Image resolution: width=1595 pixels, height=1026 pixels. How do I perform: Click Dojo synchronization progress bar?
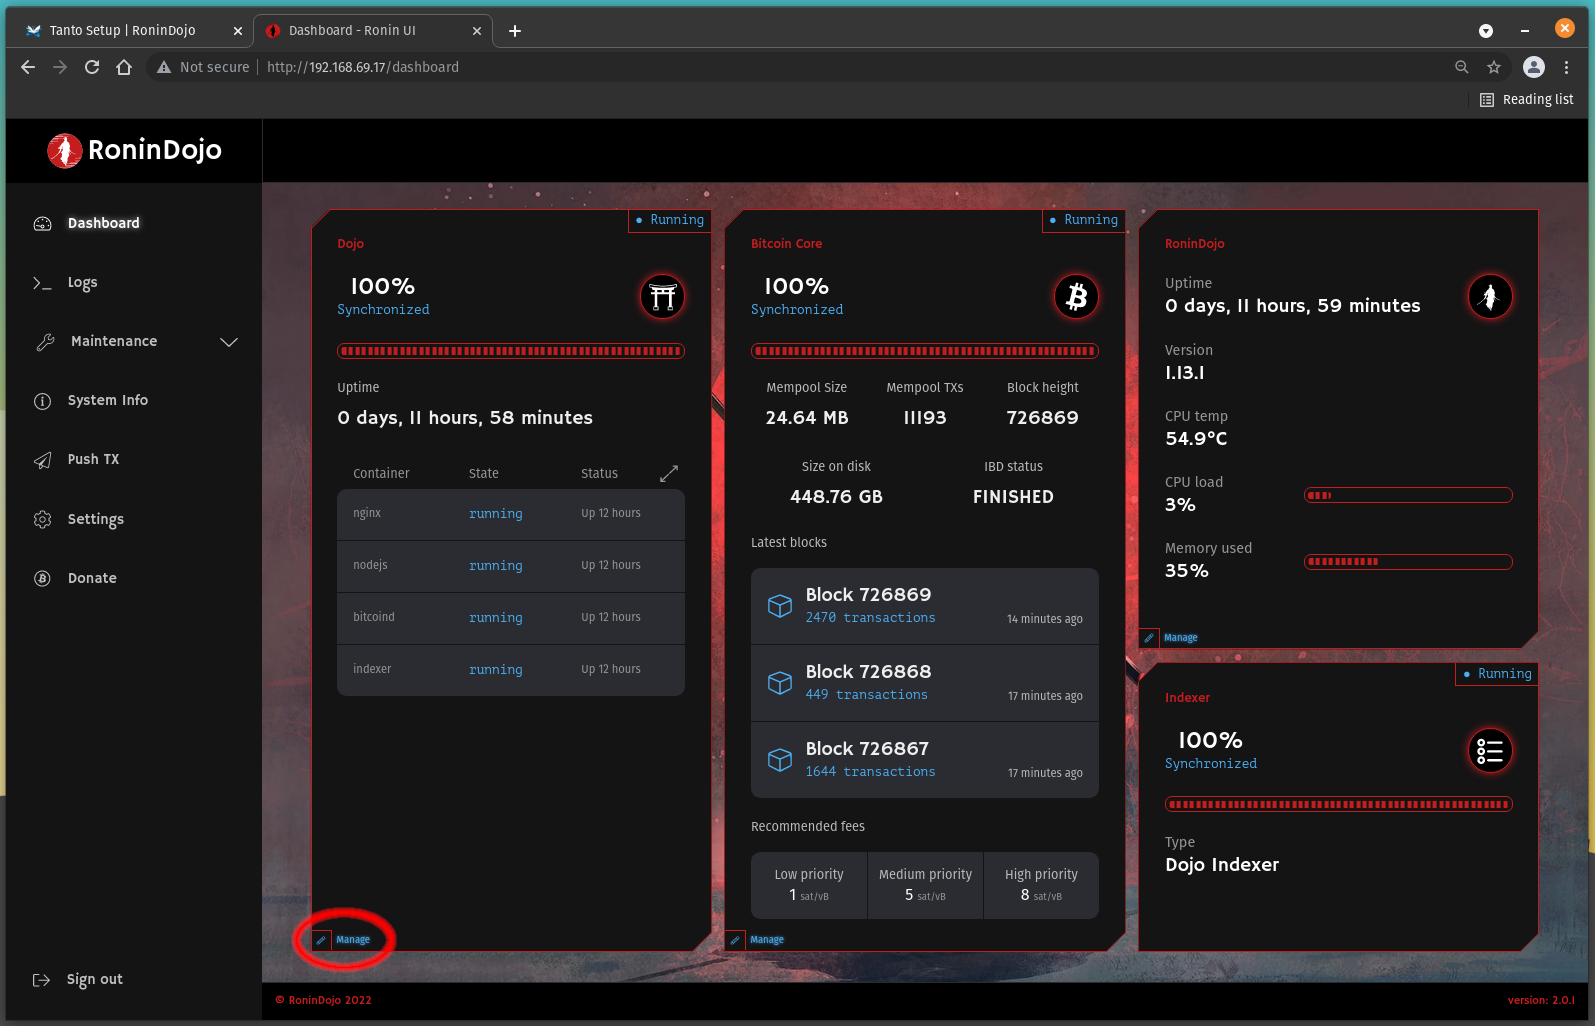point(511,351)
